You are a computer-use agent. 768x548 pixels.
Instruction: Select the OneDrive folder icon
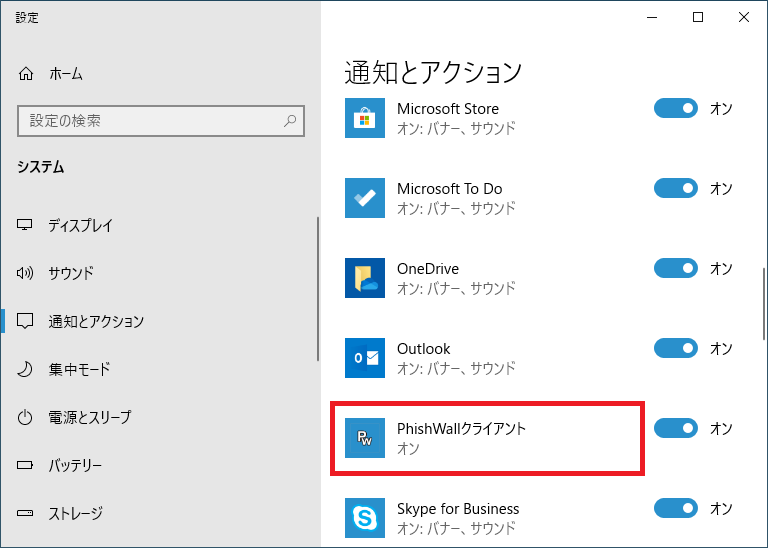(x=364, y=278)
